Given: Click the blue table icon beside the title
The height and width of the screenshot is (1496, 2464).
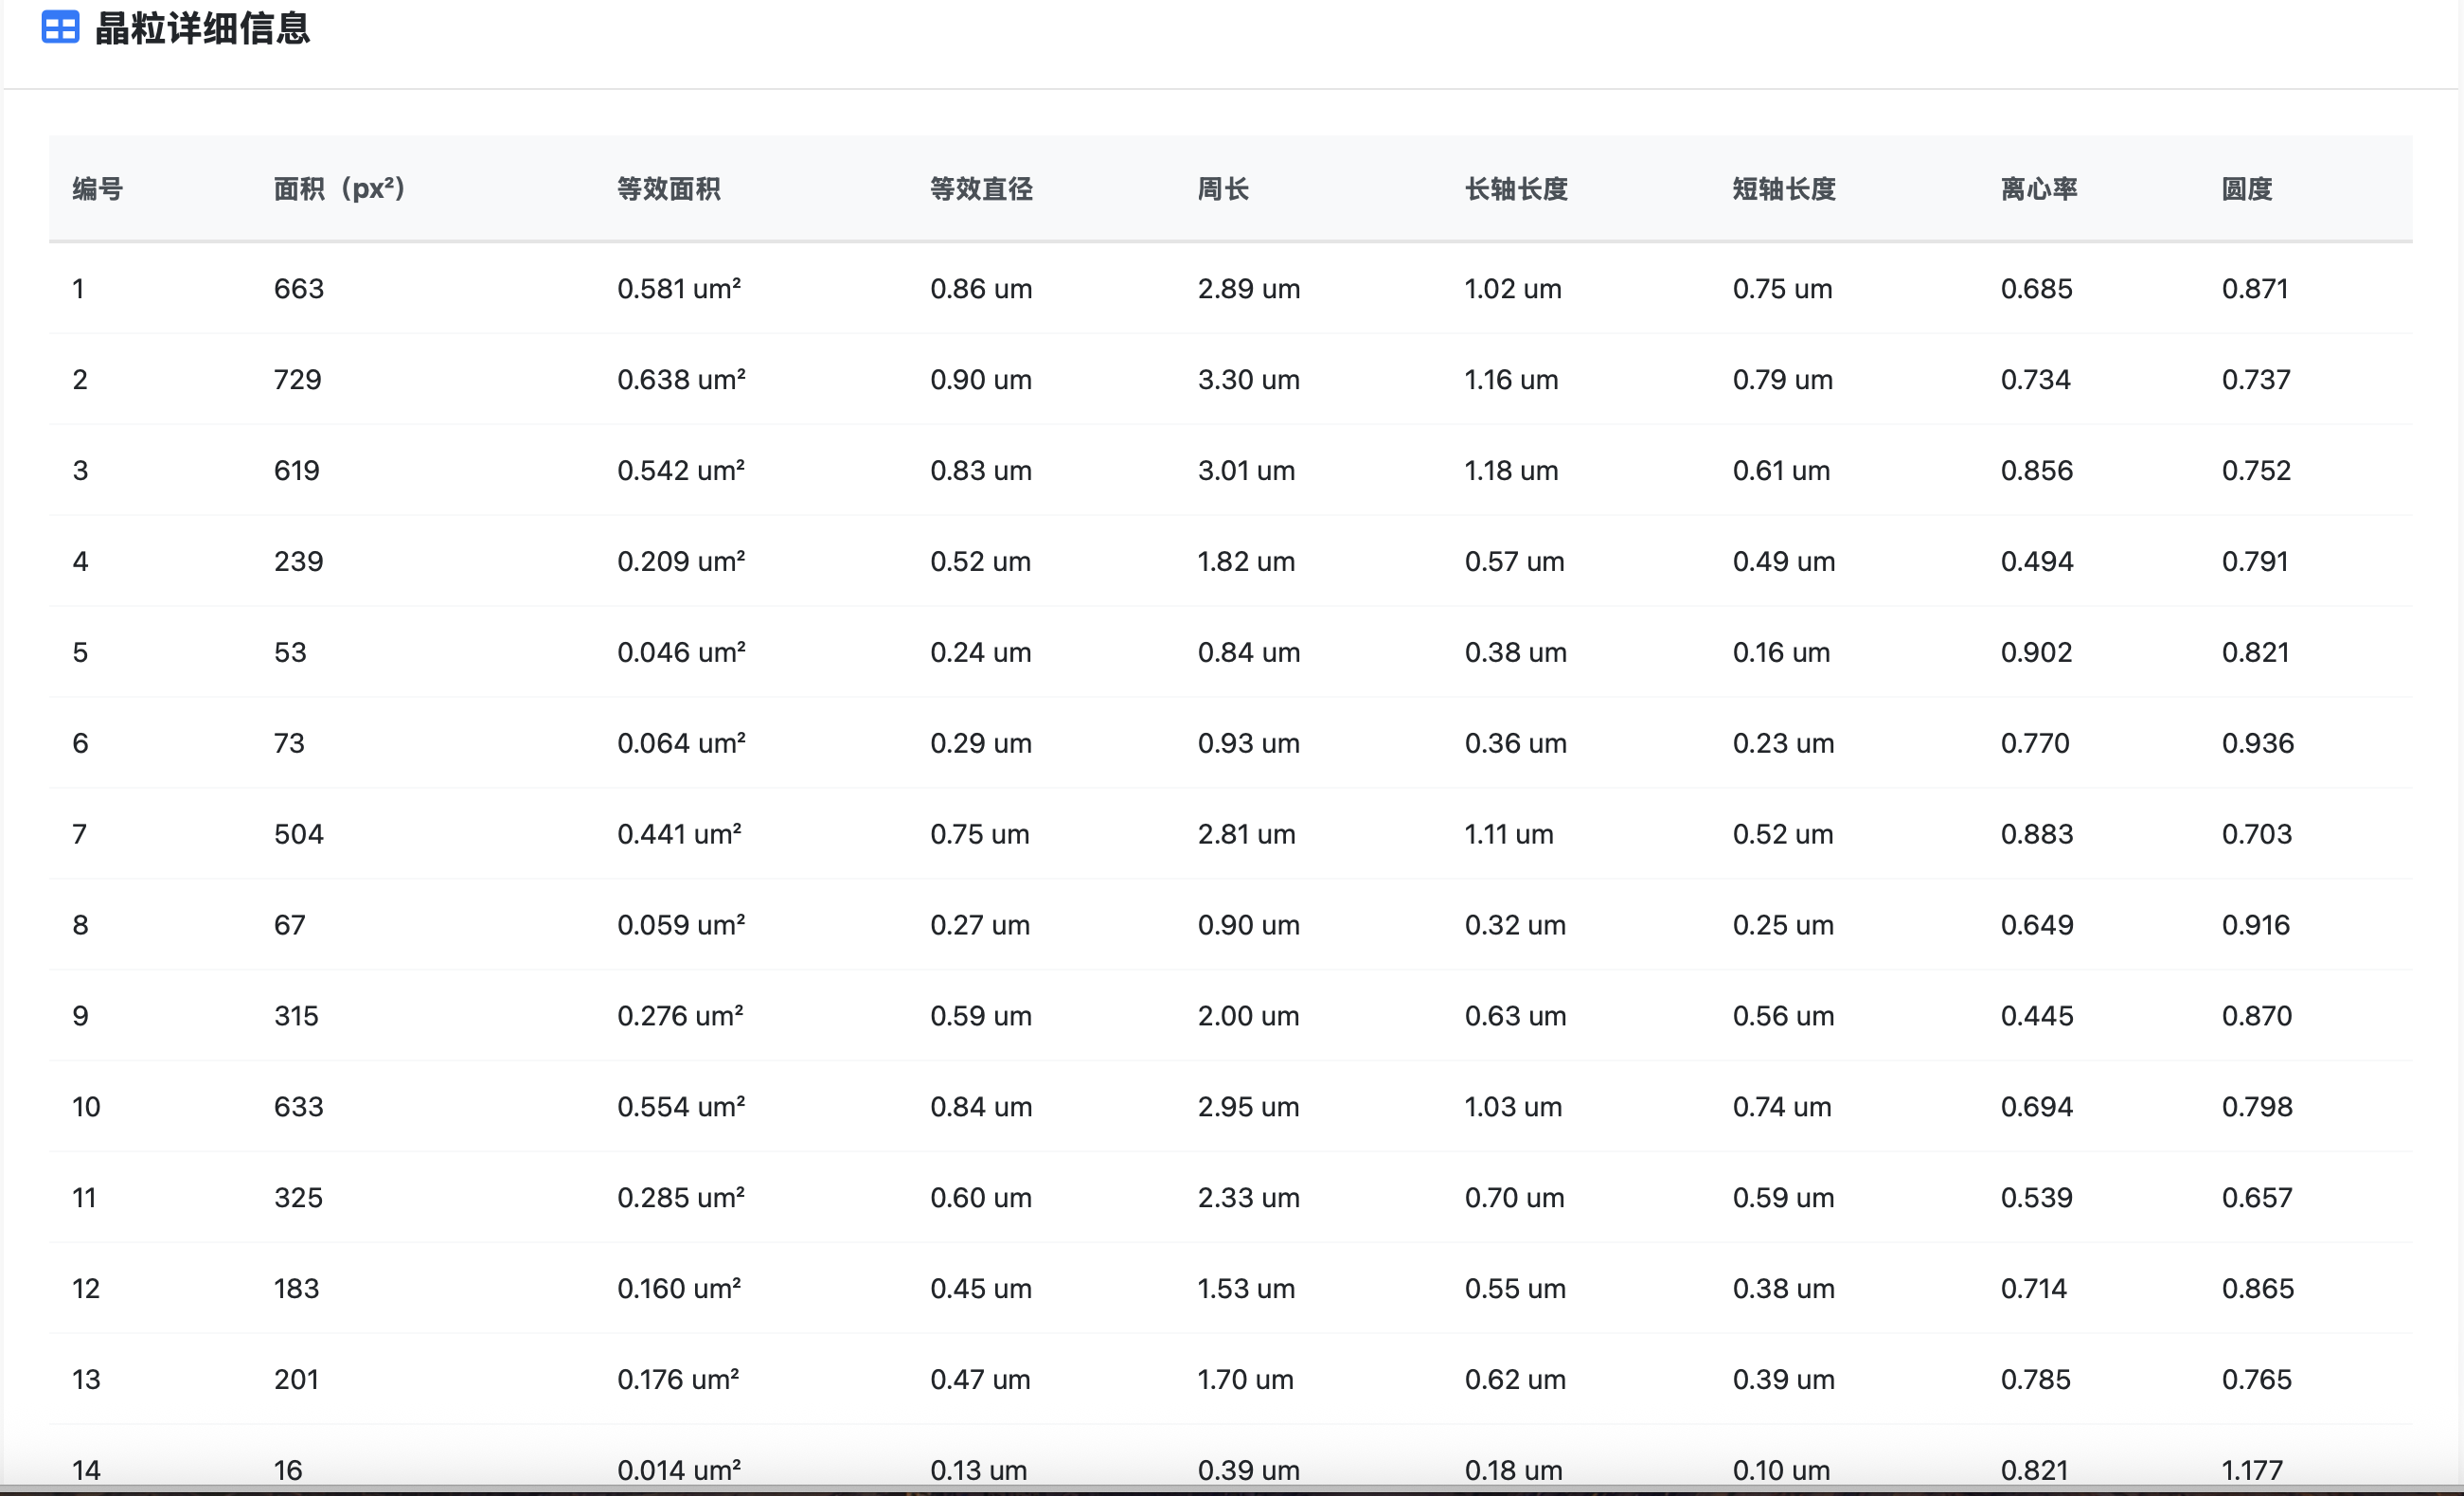Looking at the screenshot, I should tap(60, 28).
